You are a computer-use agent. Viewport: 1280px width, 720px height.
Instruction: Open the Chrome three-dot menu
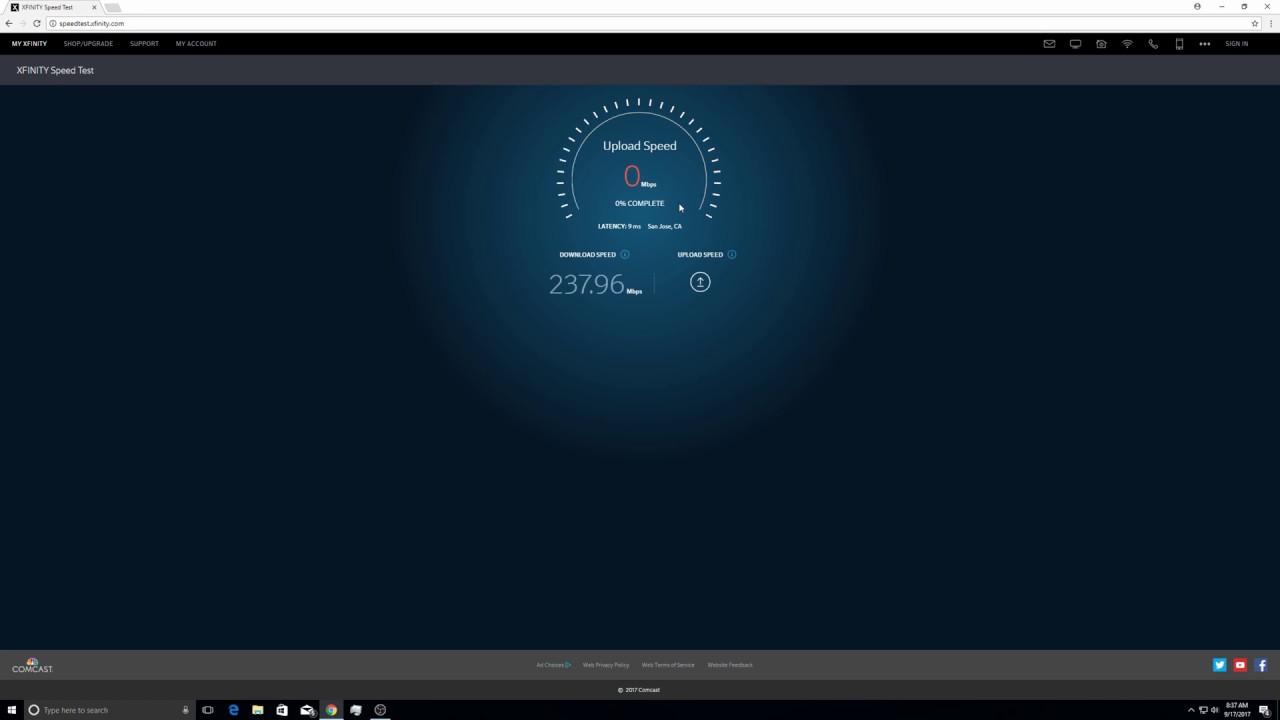(x=1271, y=23)
